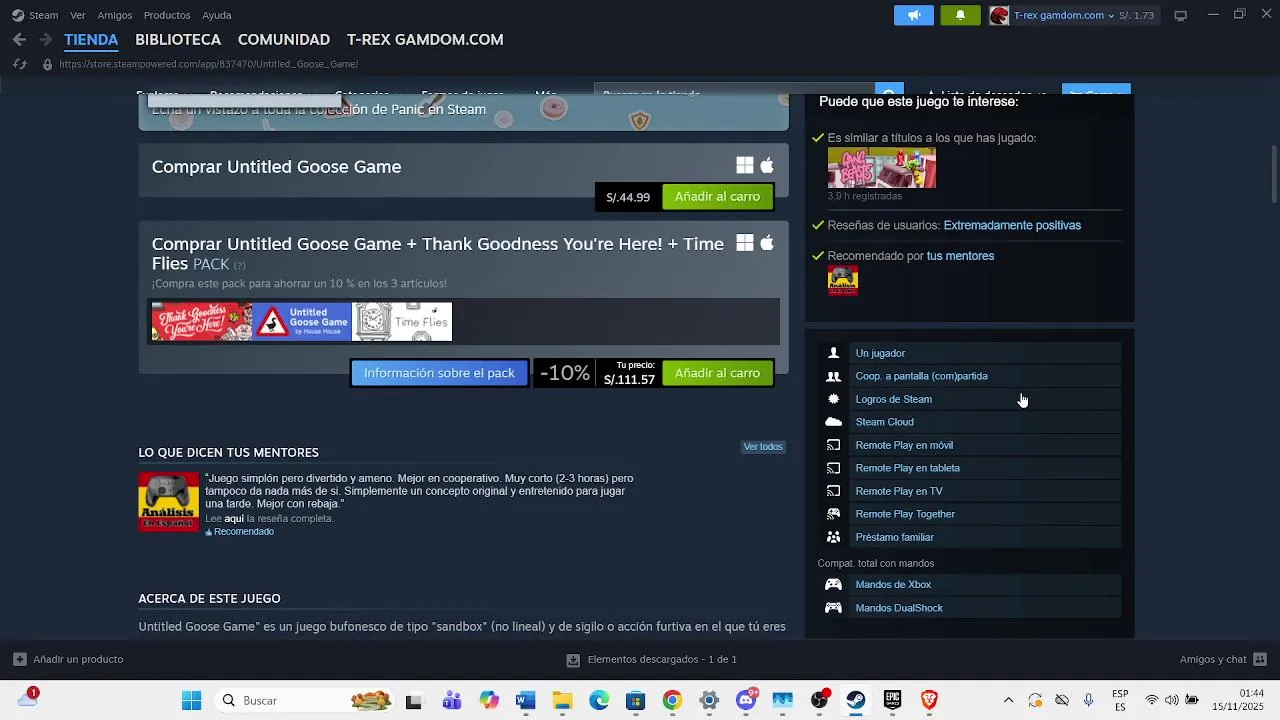This screenshot has width=1280, height=720.
Task: Open the announcements megaphone button
Action: [914, 15]
